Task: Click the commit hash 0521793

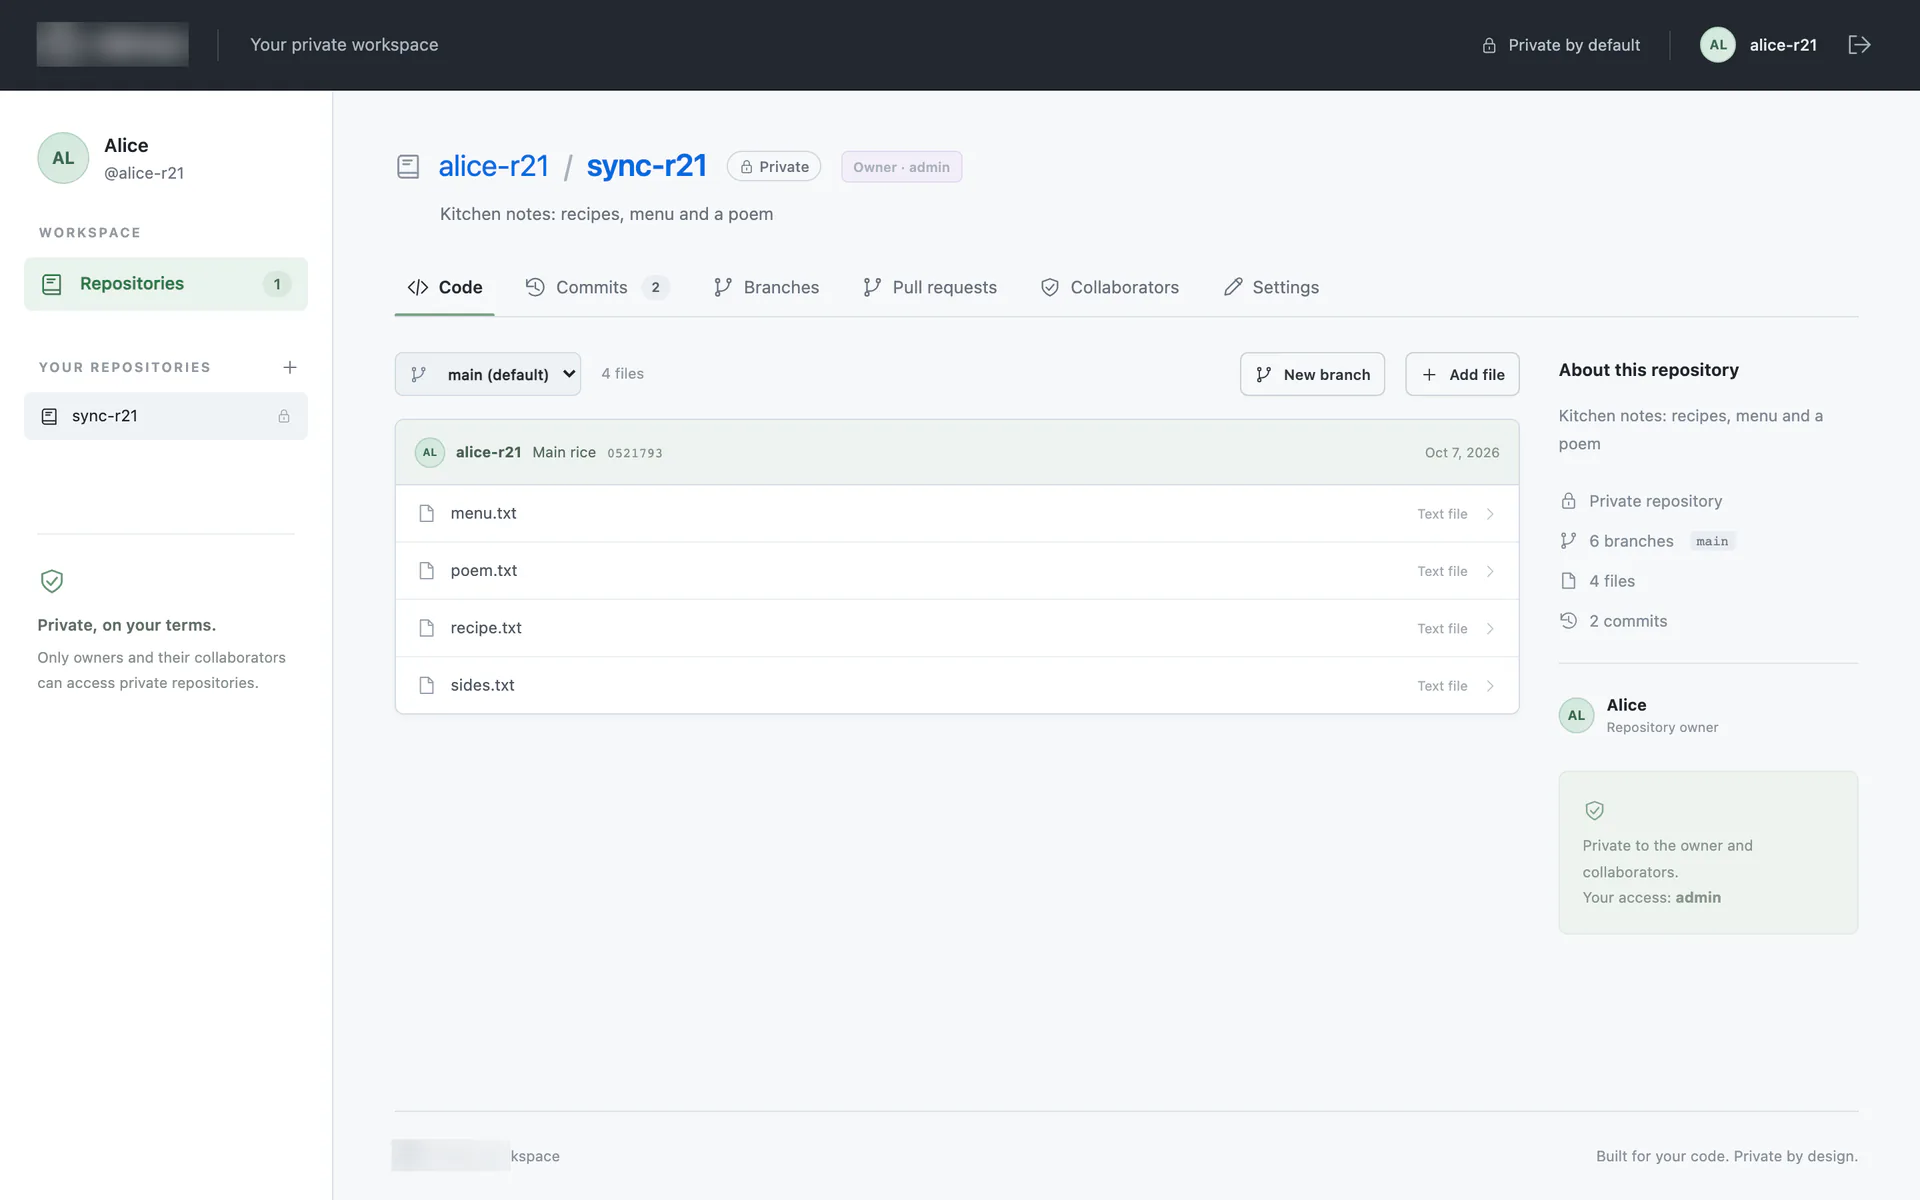Action: pos(635,453)
